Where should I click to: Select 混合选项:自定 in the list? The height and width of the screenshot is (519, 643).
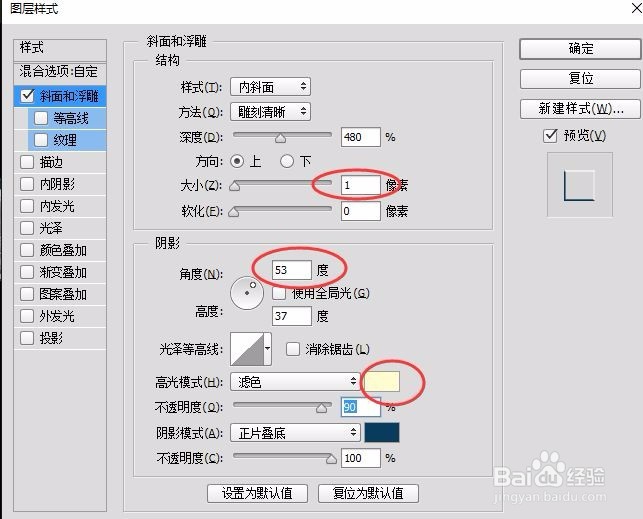[60, 73]
